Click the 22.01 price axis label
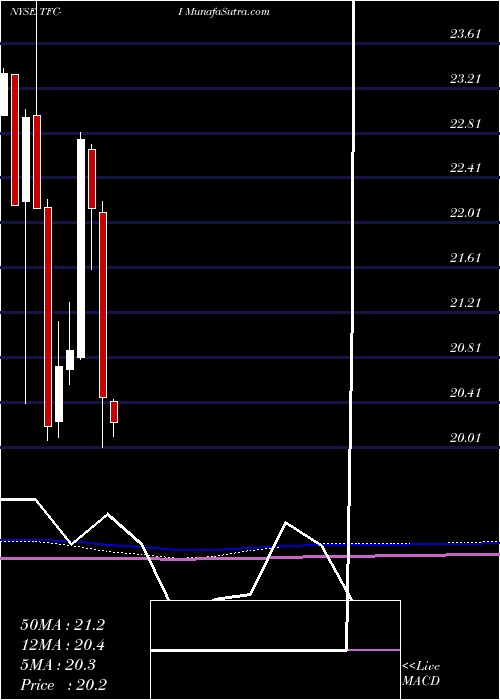The height and width of the screenshot is (700, 500). coord(465,212)
